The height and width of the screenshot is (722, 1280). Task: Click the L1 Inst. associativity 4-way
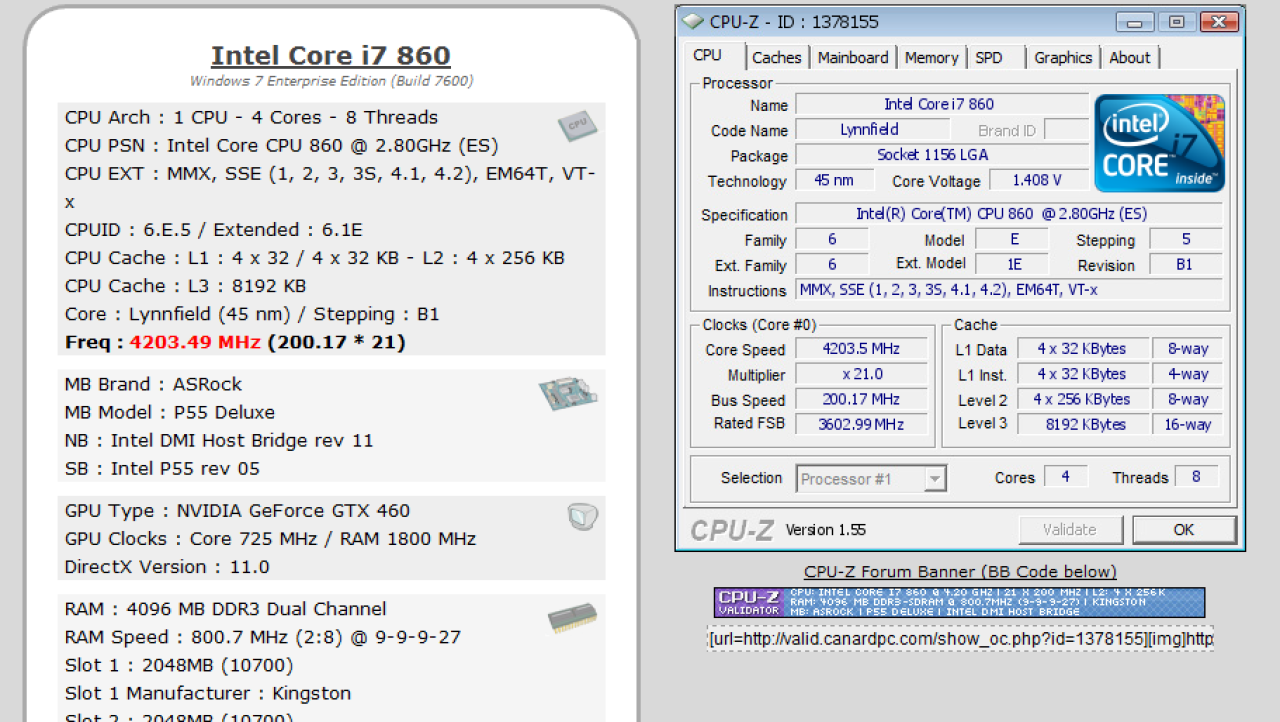pos(1189,374)
